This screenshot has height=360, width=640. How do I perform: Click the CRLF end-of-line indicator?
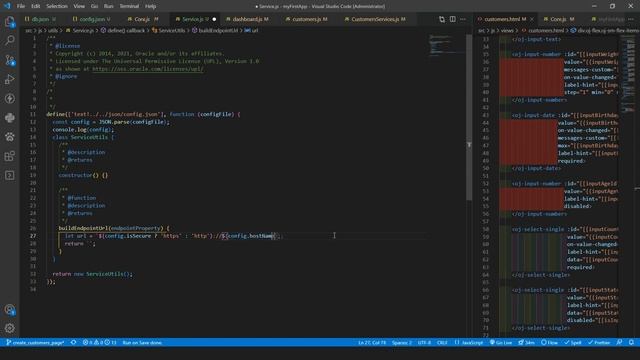(442, 342)
